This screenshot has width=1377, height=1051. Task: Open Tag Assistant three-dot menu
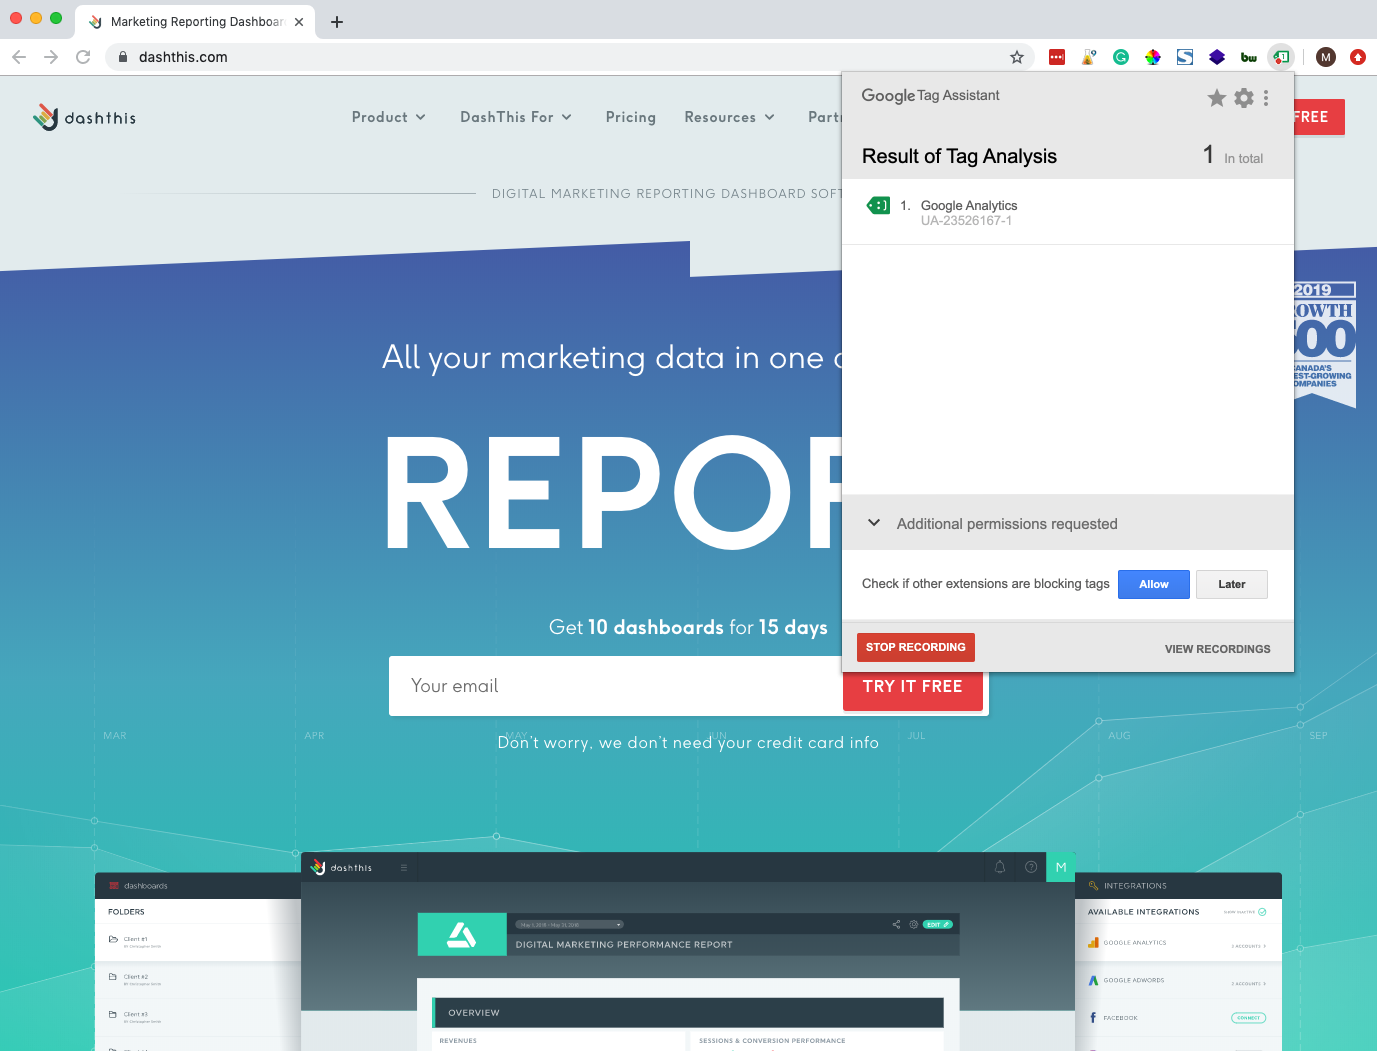(x=1266, y=97)
